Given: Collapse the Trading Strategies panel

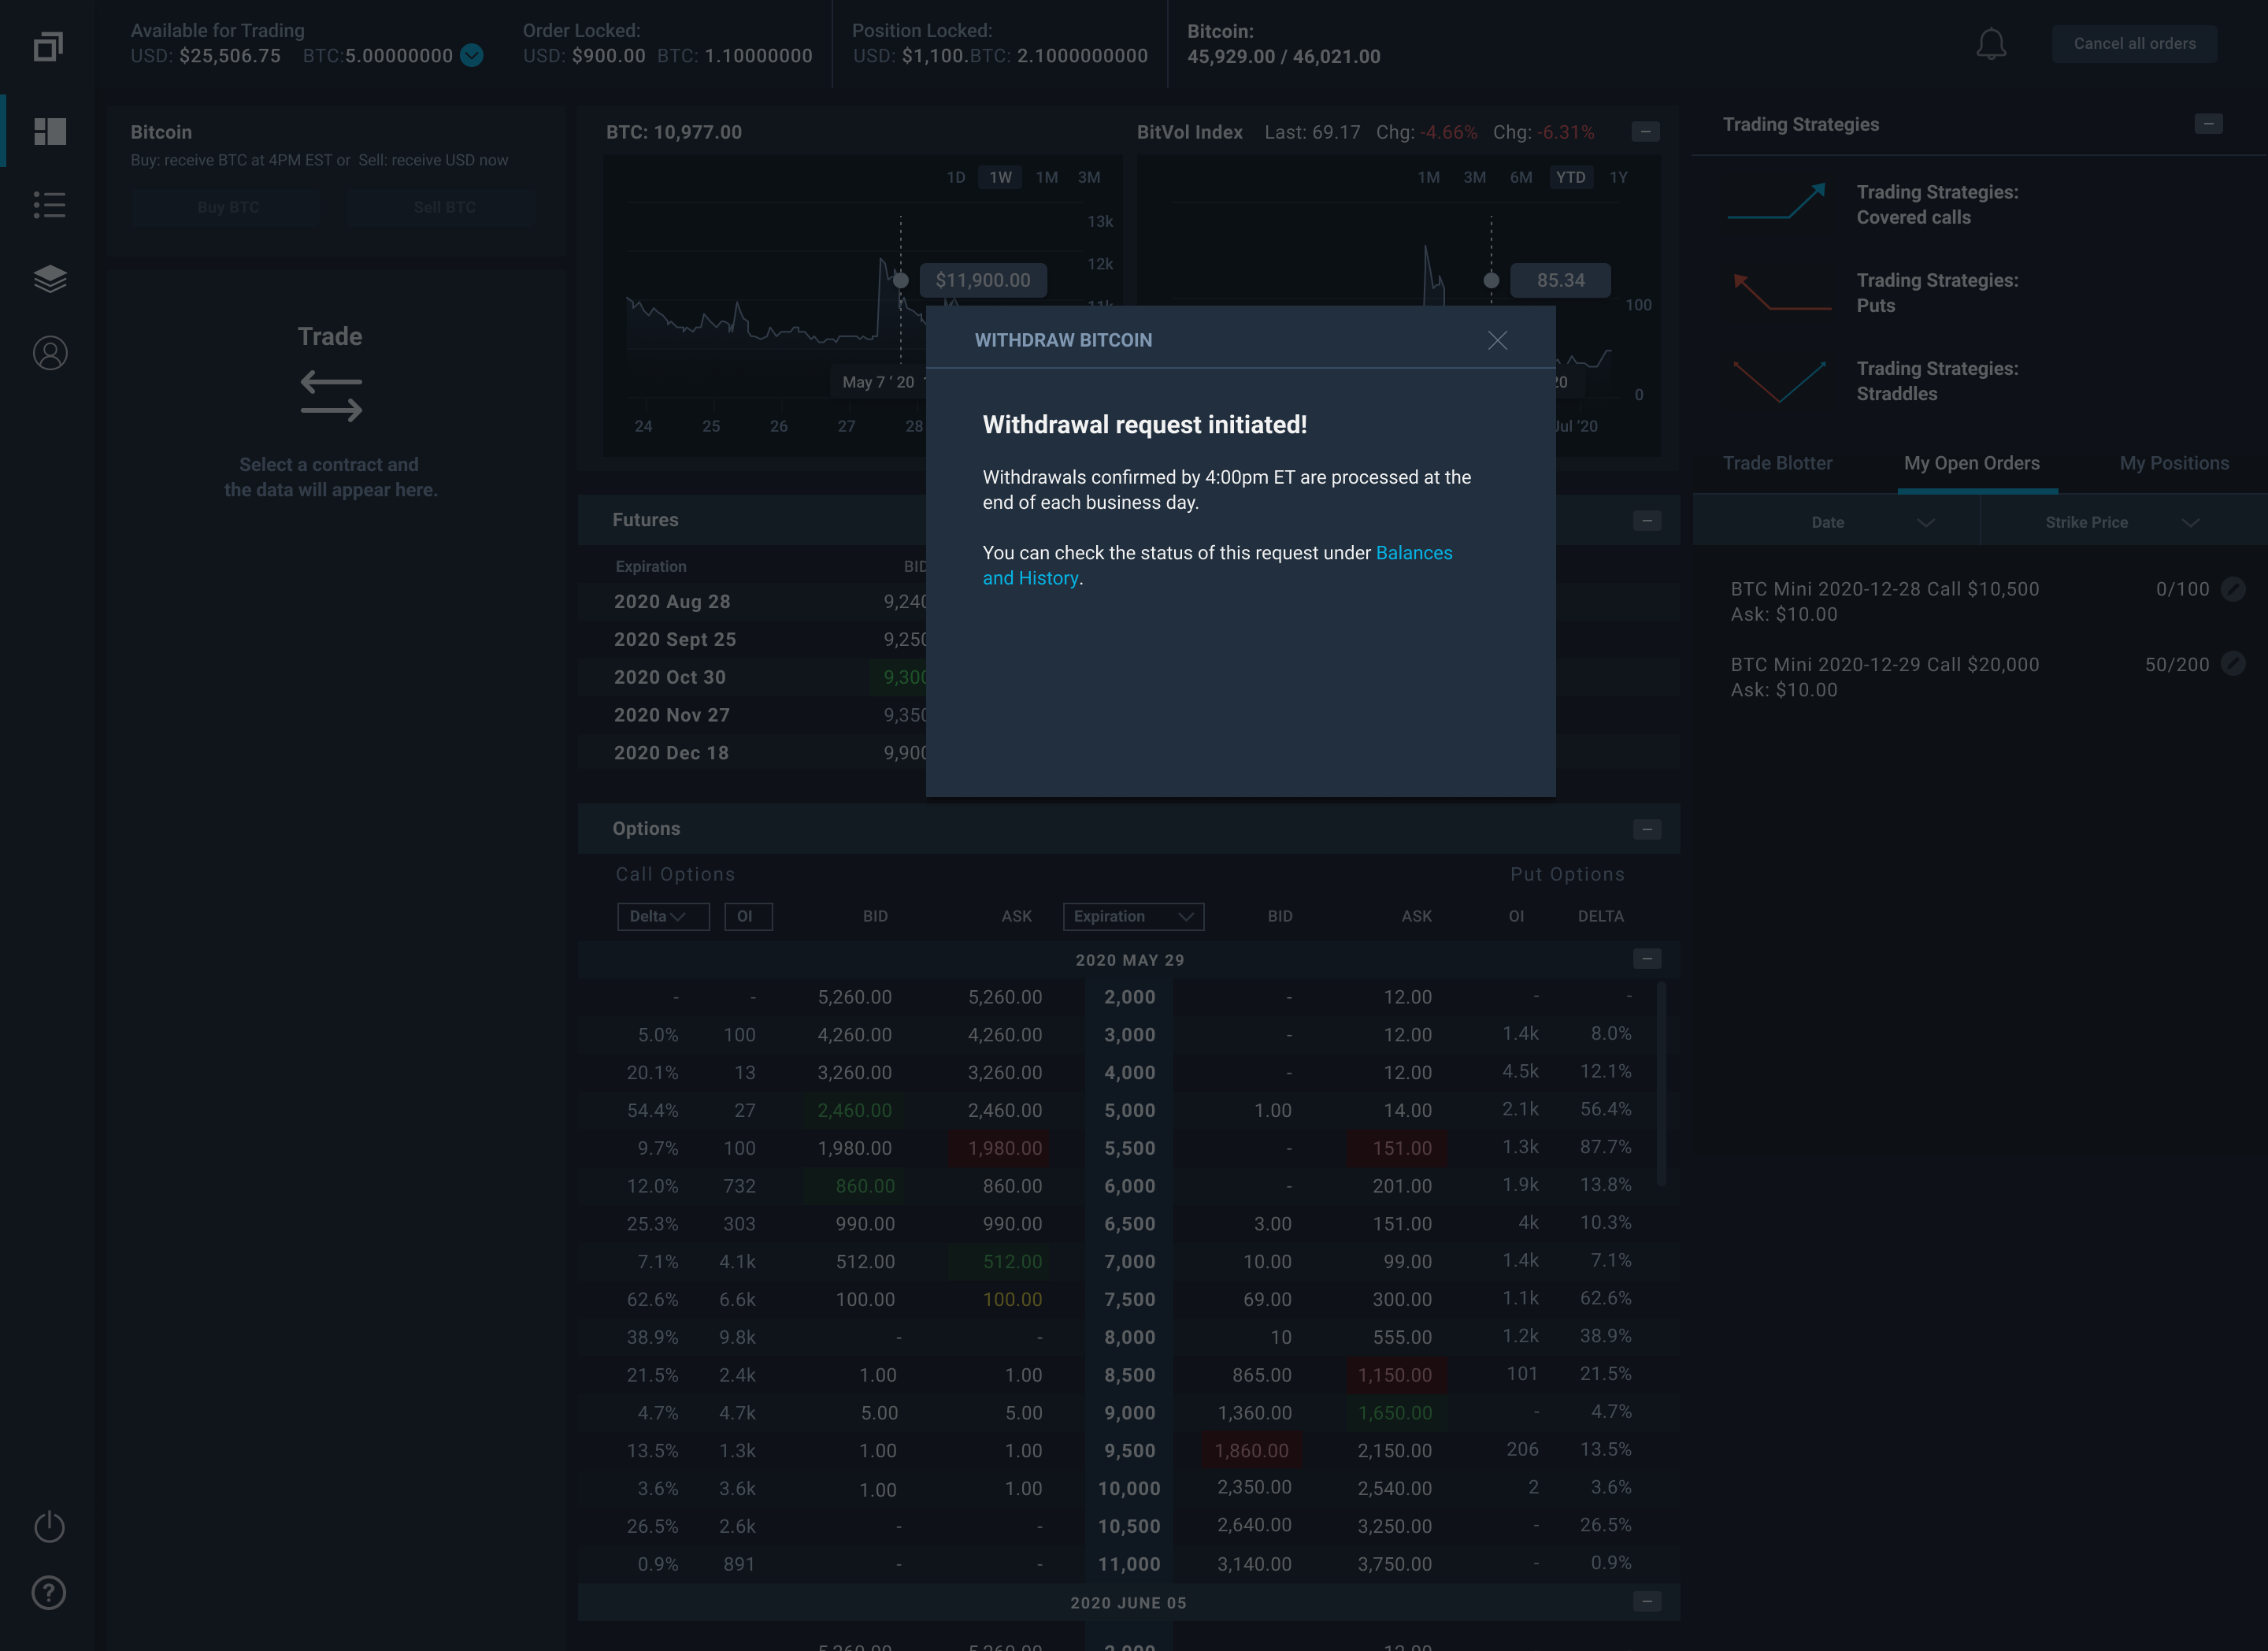Looking at the screenshot, I should 2208,124.
